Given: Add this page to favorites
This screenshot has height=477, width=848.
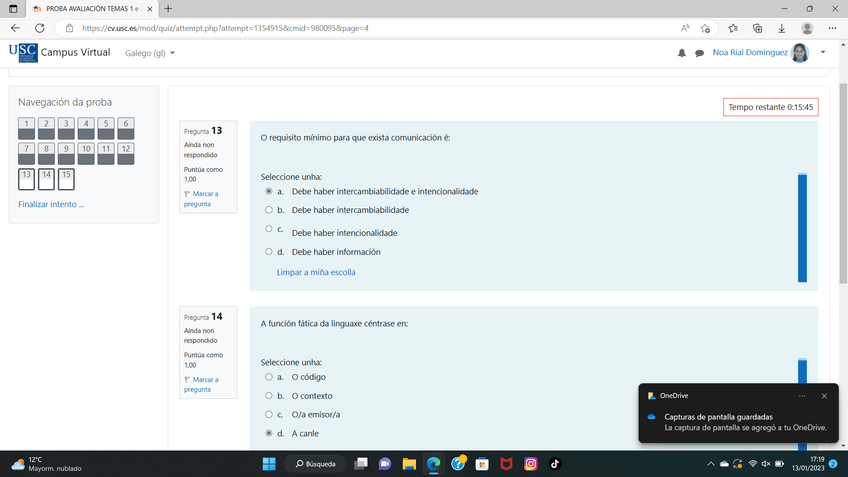Looking at the screenshot, I should coord(705,28).
